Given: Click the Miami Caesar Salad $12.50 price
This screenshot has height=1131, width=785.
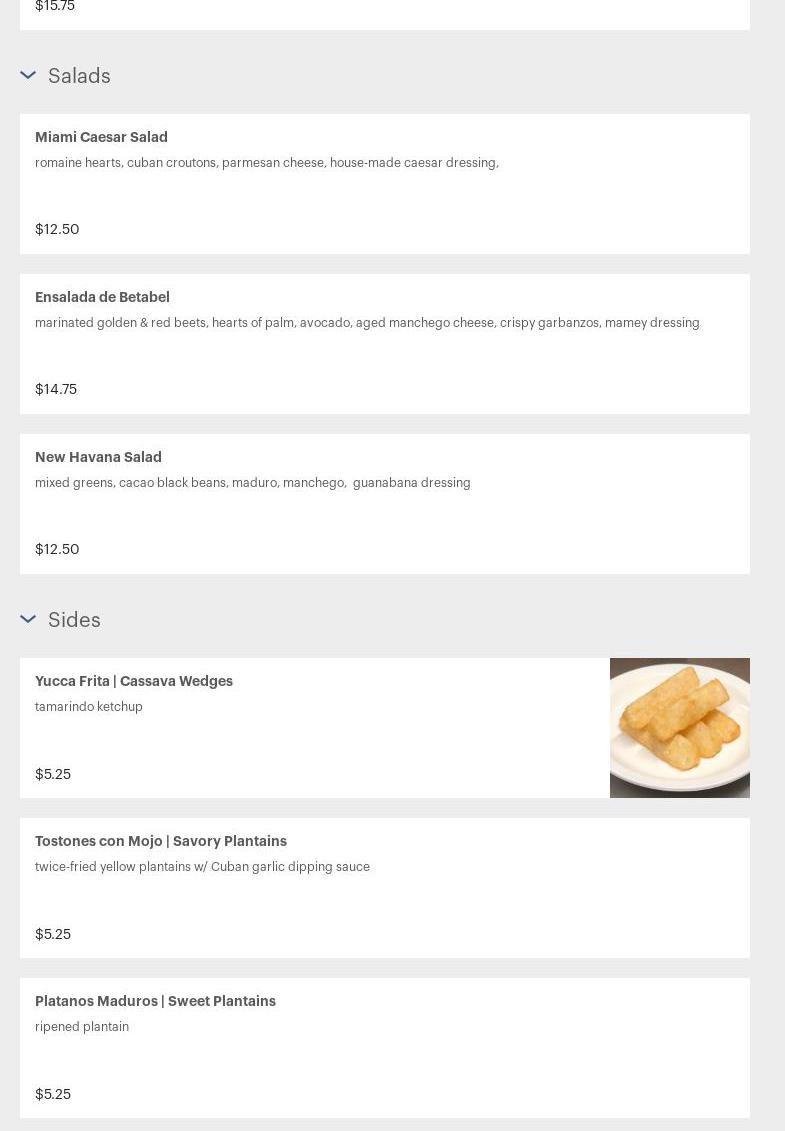Looking at the screenshot, I should [x=57, y=229].
